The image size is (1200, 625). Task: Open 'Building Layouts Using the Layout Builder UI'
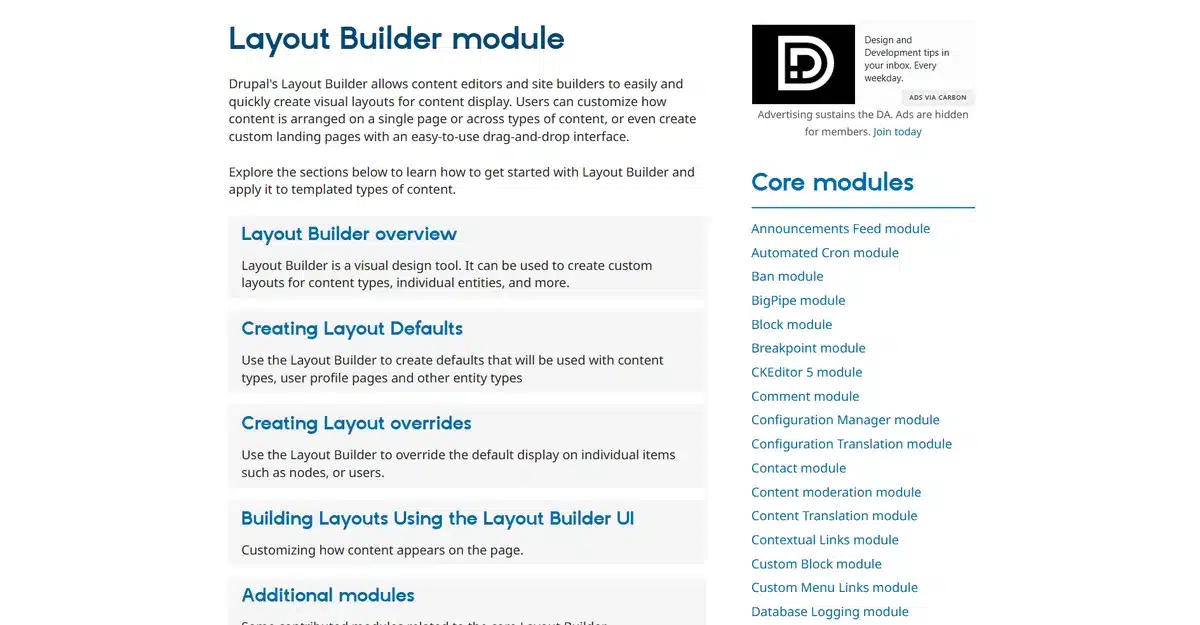[x=438, y=518]
